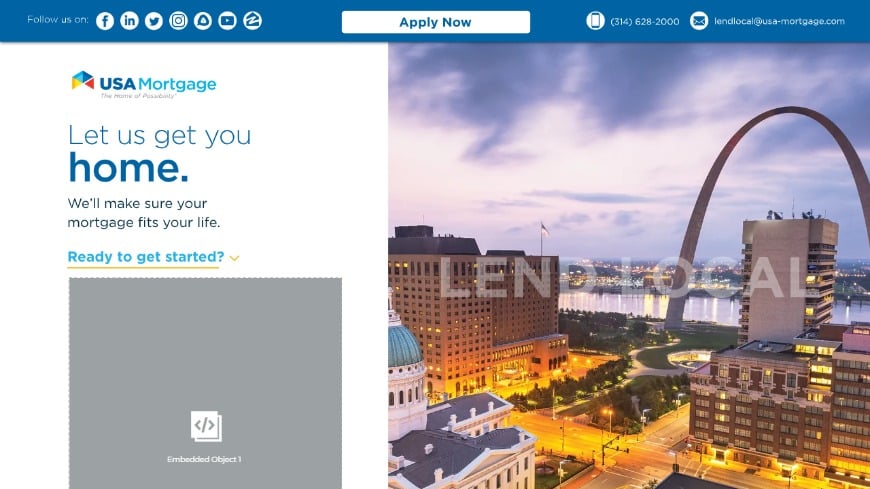Click the icon between Instagram and YouTube
Screen dimensions: 870x489
(x=203, y=21)
